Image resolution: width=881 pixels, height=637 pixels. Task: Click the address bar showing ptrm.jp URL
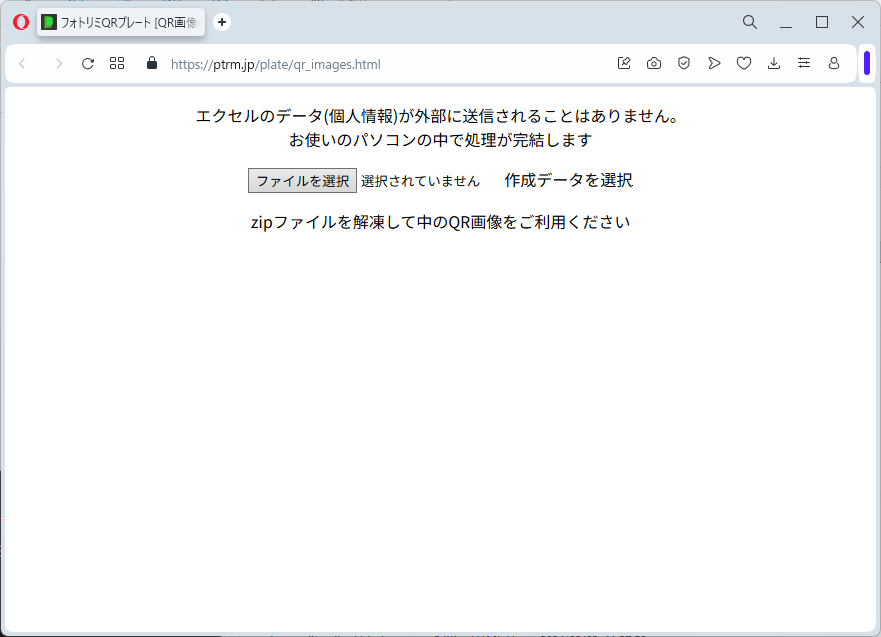point(380,64)
